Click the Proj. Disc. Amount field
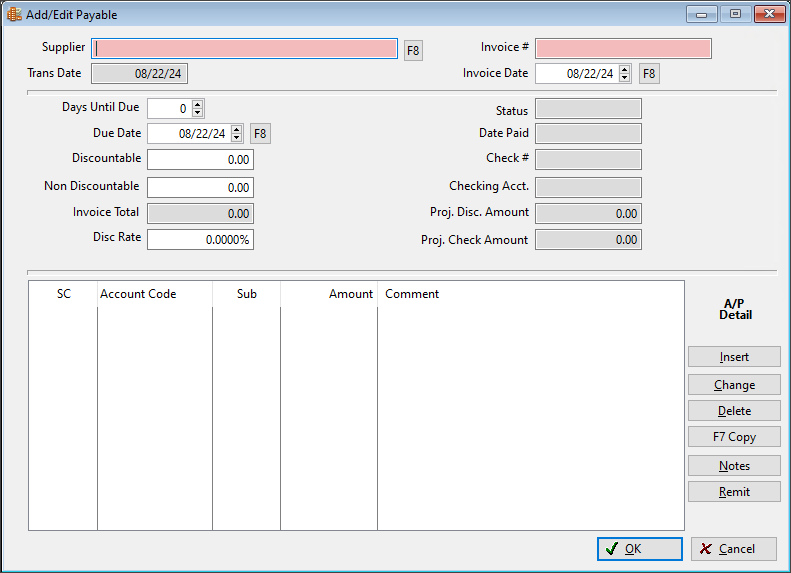The height and width of the screenshot is (573, 791). [x=588, y=213]
